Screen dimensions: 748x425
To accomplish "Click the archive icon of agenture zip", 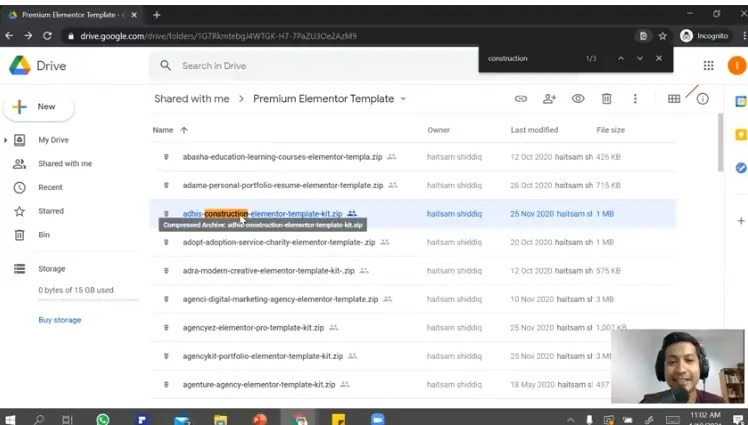I will [166, 384].
